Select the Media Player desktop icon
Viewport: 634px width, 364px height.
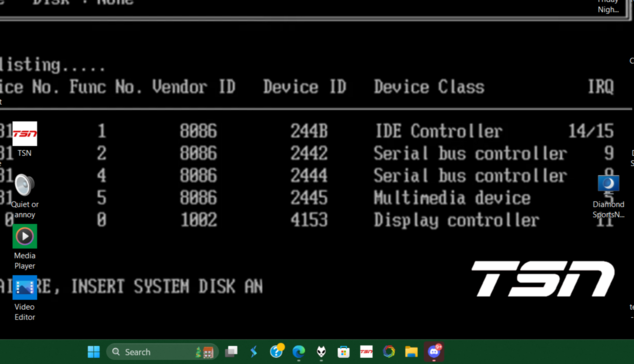pyautogui.click(x=25, y=247)
